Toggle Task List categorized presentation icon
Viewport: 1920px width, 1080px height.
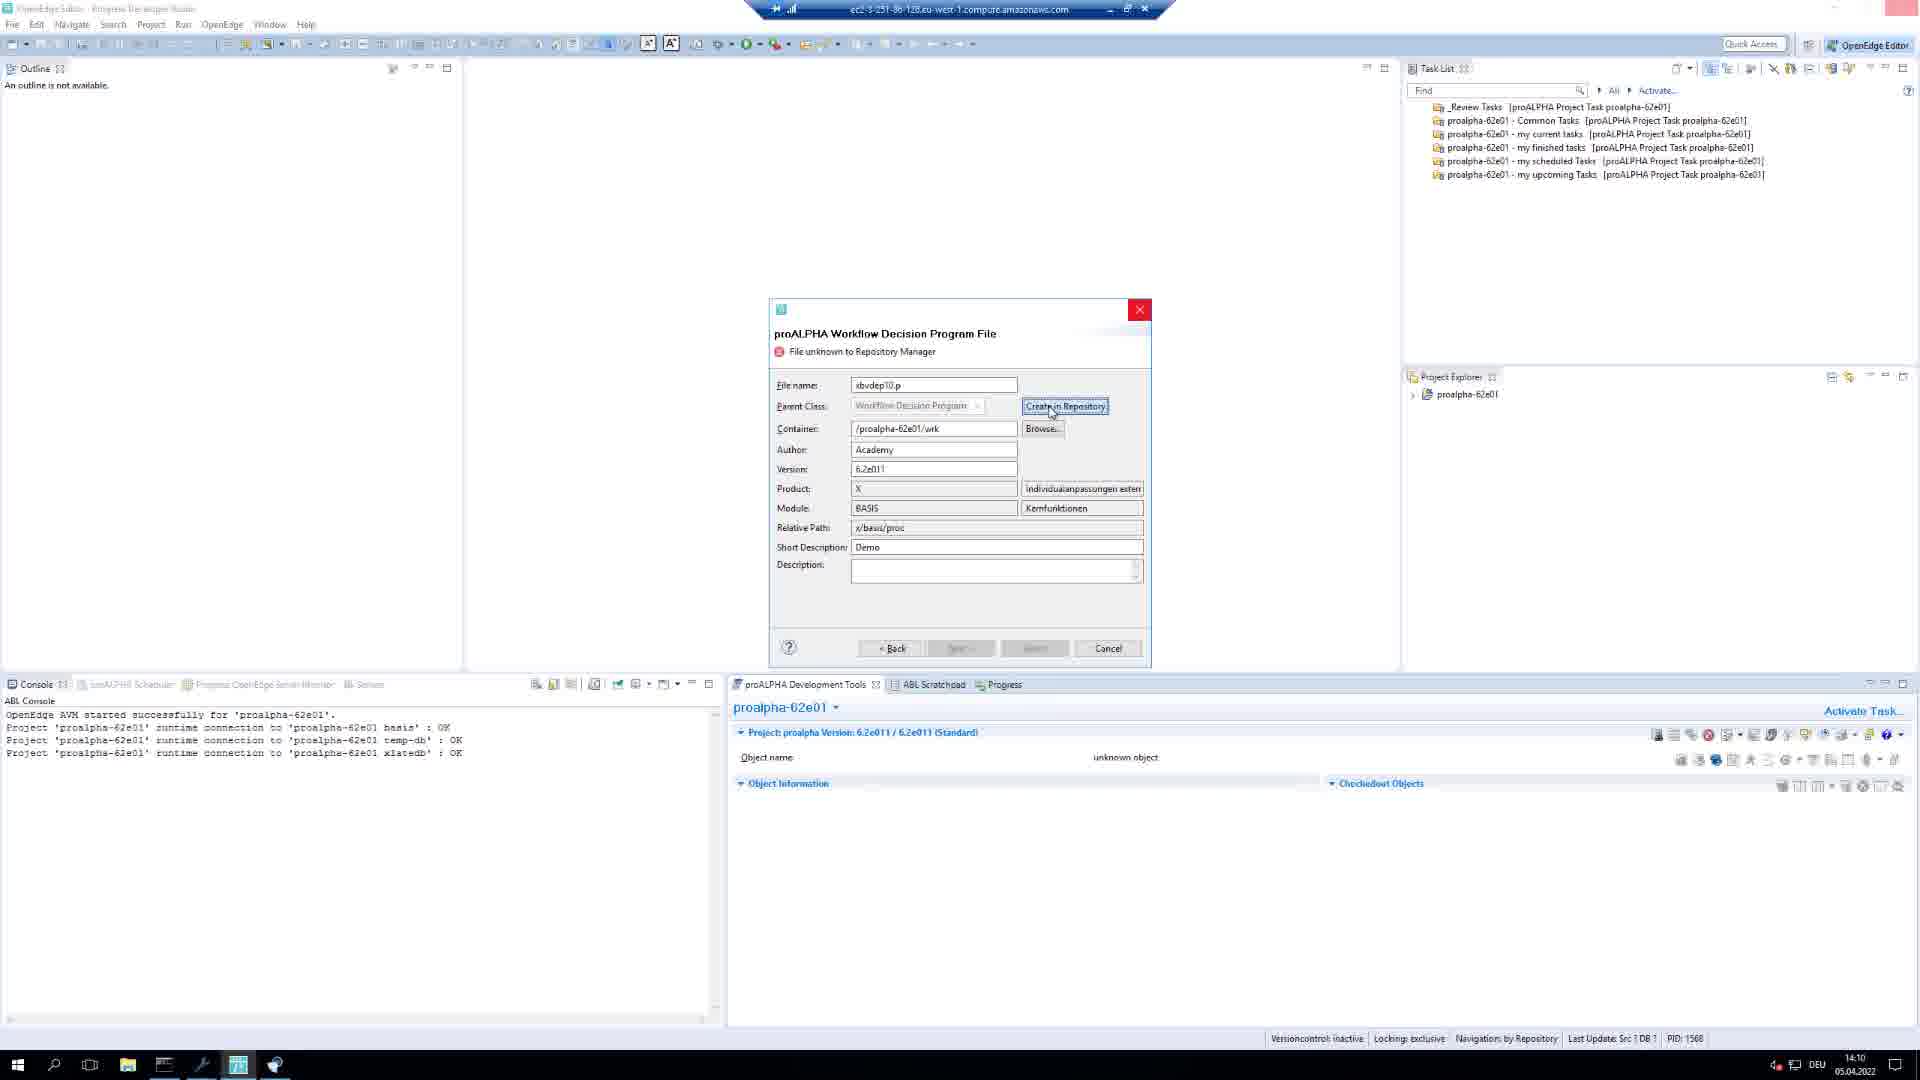(1710, 69)
